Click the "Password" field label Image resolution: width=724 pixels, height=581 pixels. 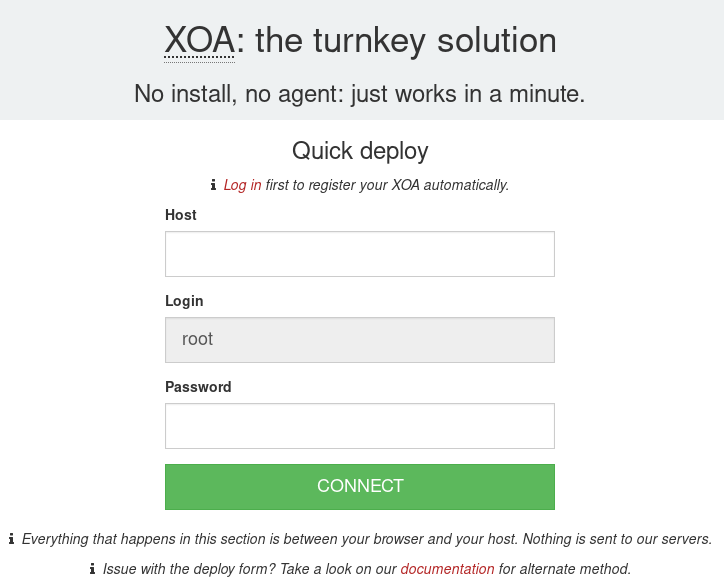click(198, 387)
